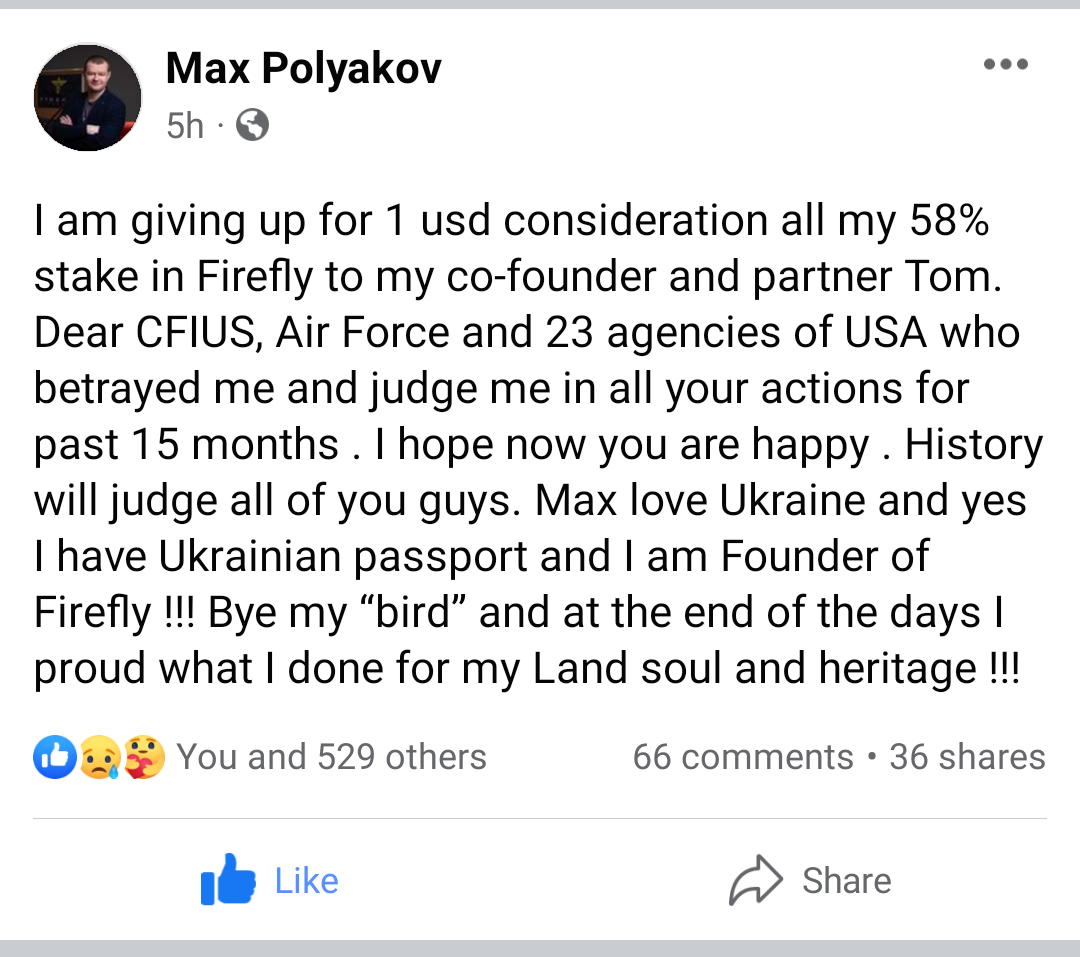The image size is (1080, 957).
Task: Click the 5h post timestamp
Action: tap(185, 126)
